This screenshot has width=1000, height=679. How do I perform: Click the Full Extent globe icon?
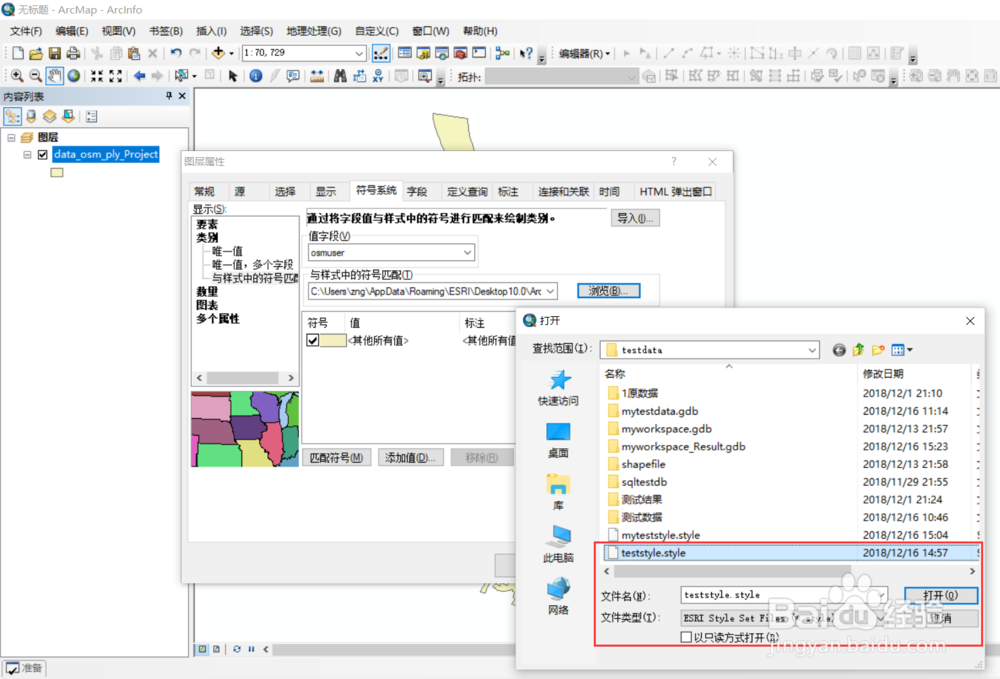(72, 75)
